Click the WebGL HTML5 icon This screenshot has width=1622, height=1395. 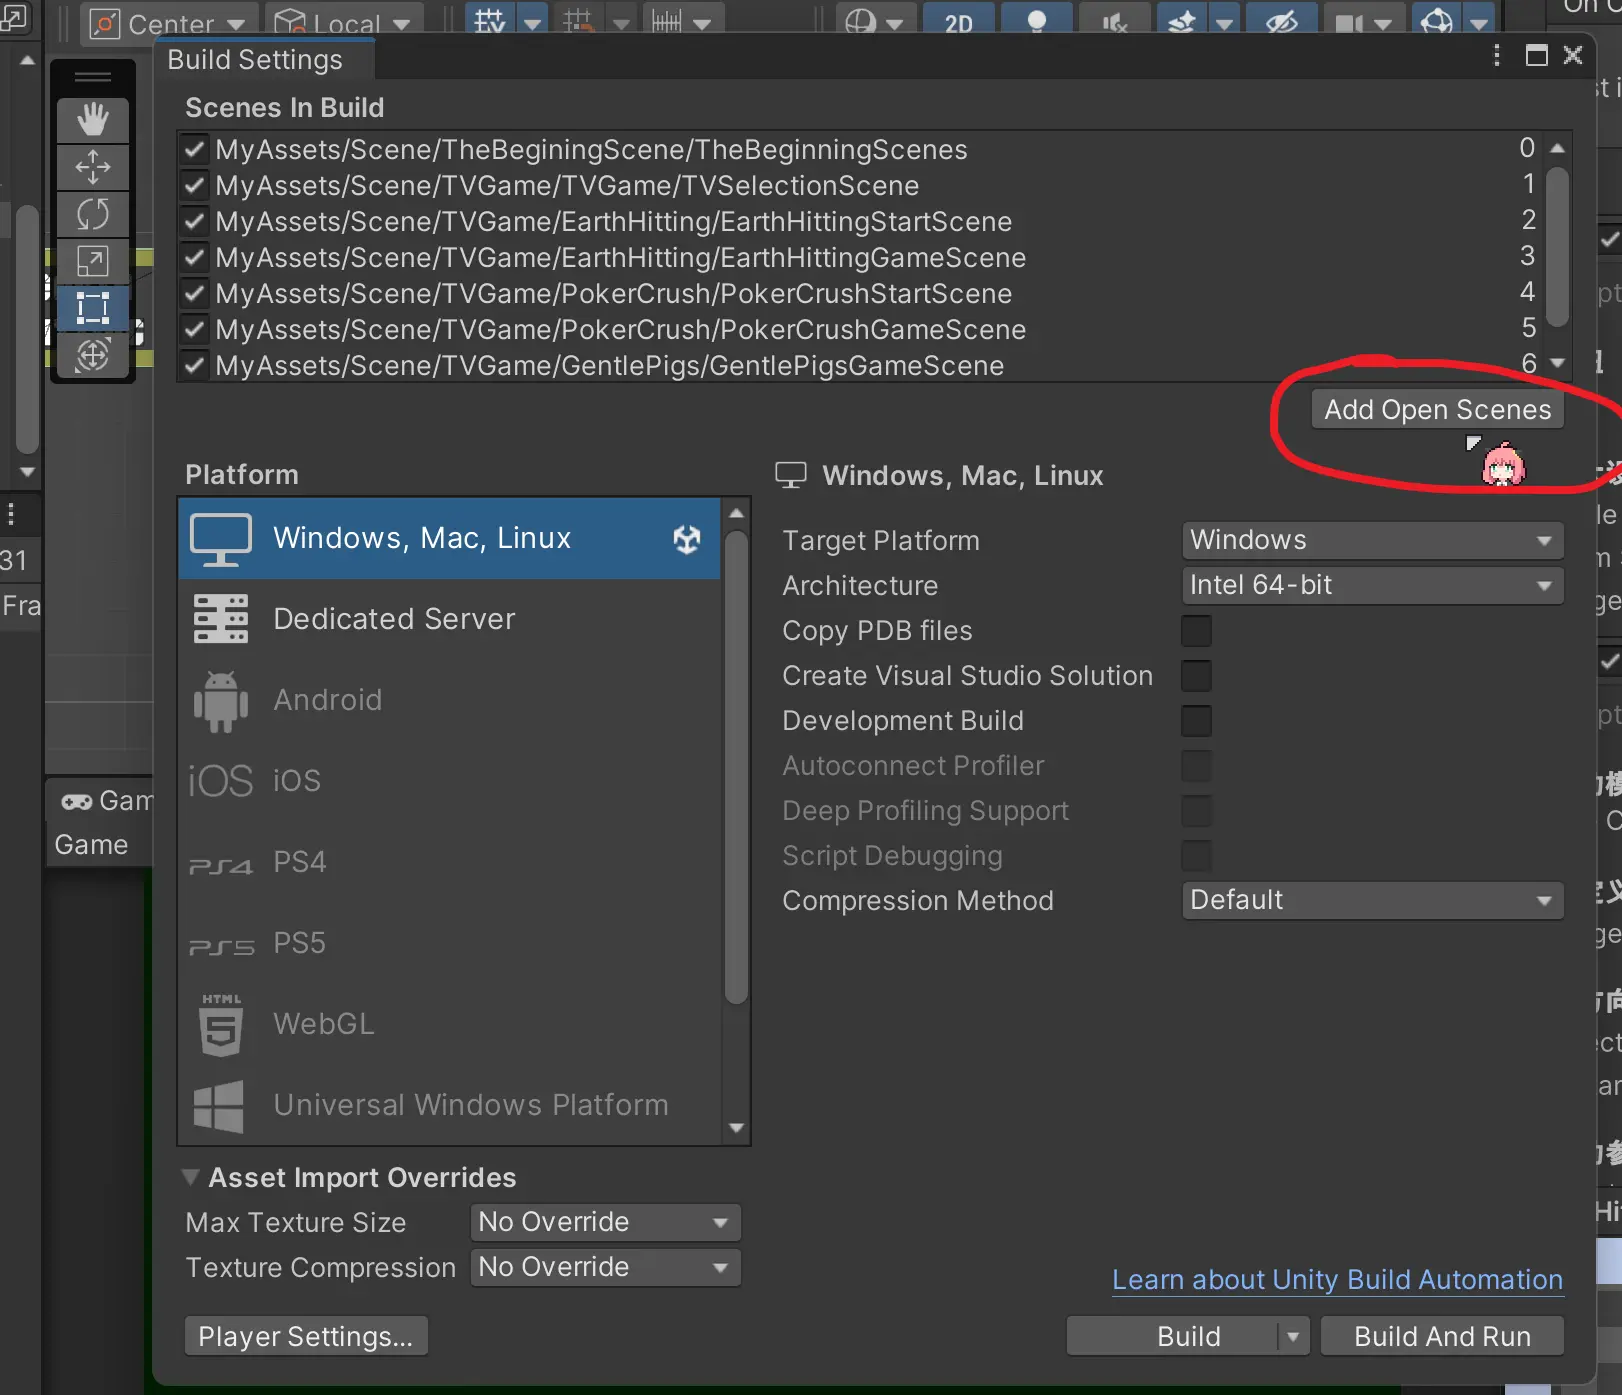[221, 1025]
